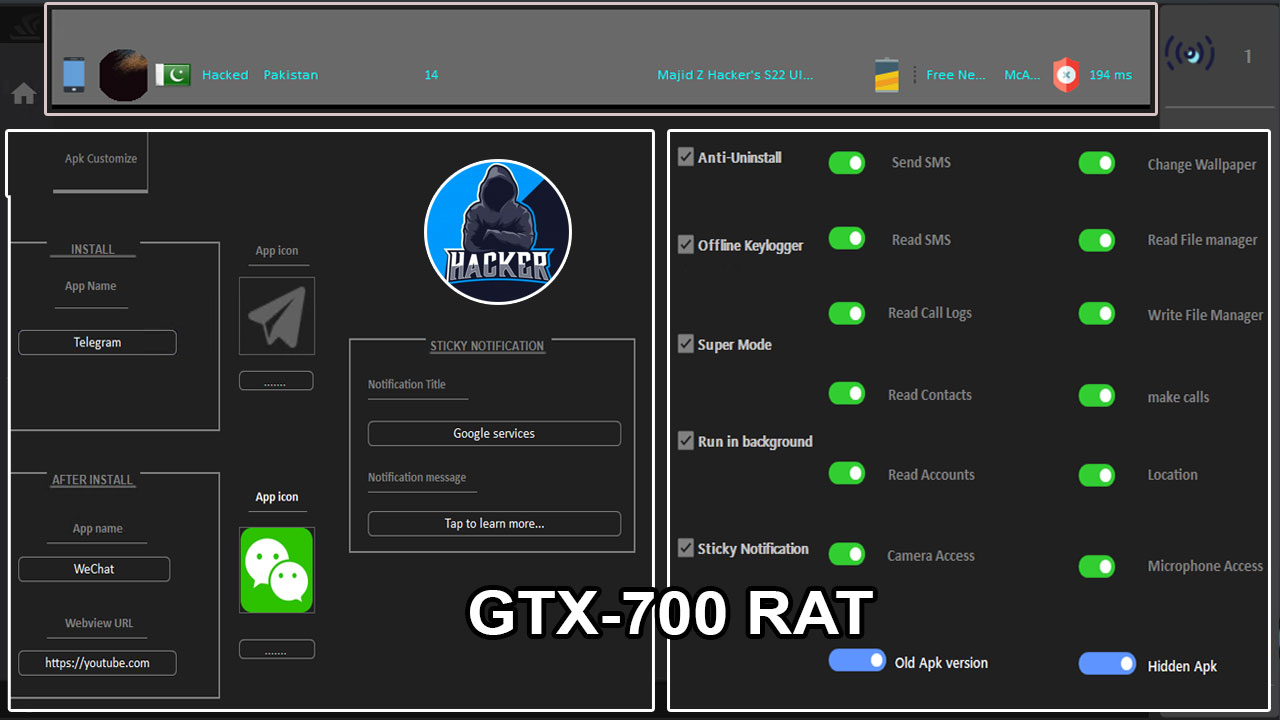Click the "INSTALL" section heading
Viewport: 1280px width, 720px height.
pyautogui.click(x=93, y=249)
